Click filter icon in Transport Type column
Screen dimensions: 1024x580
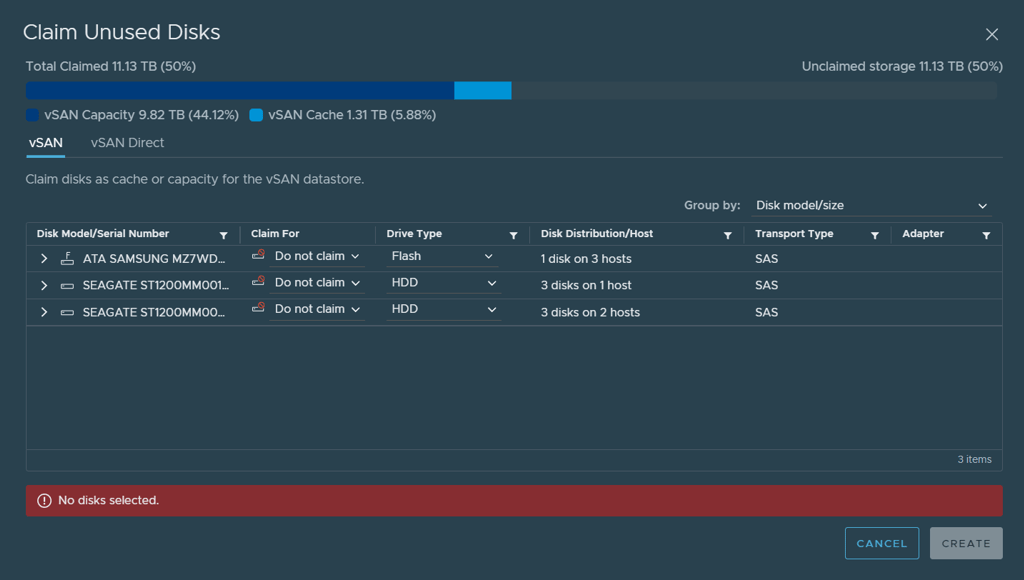[x=874, y=235]
